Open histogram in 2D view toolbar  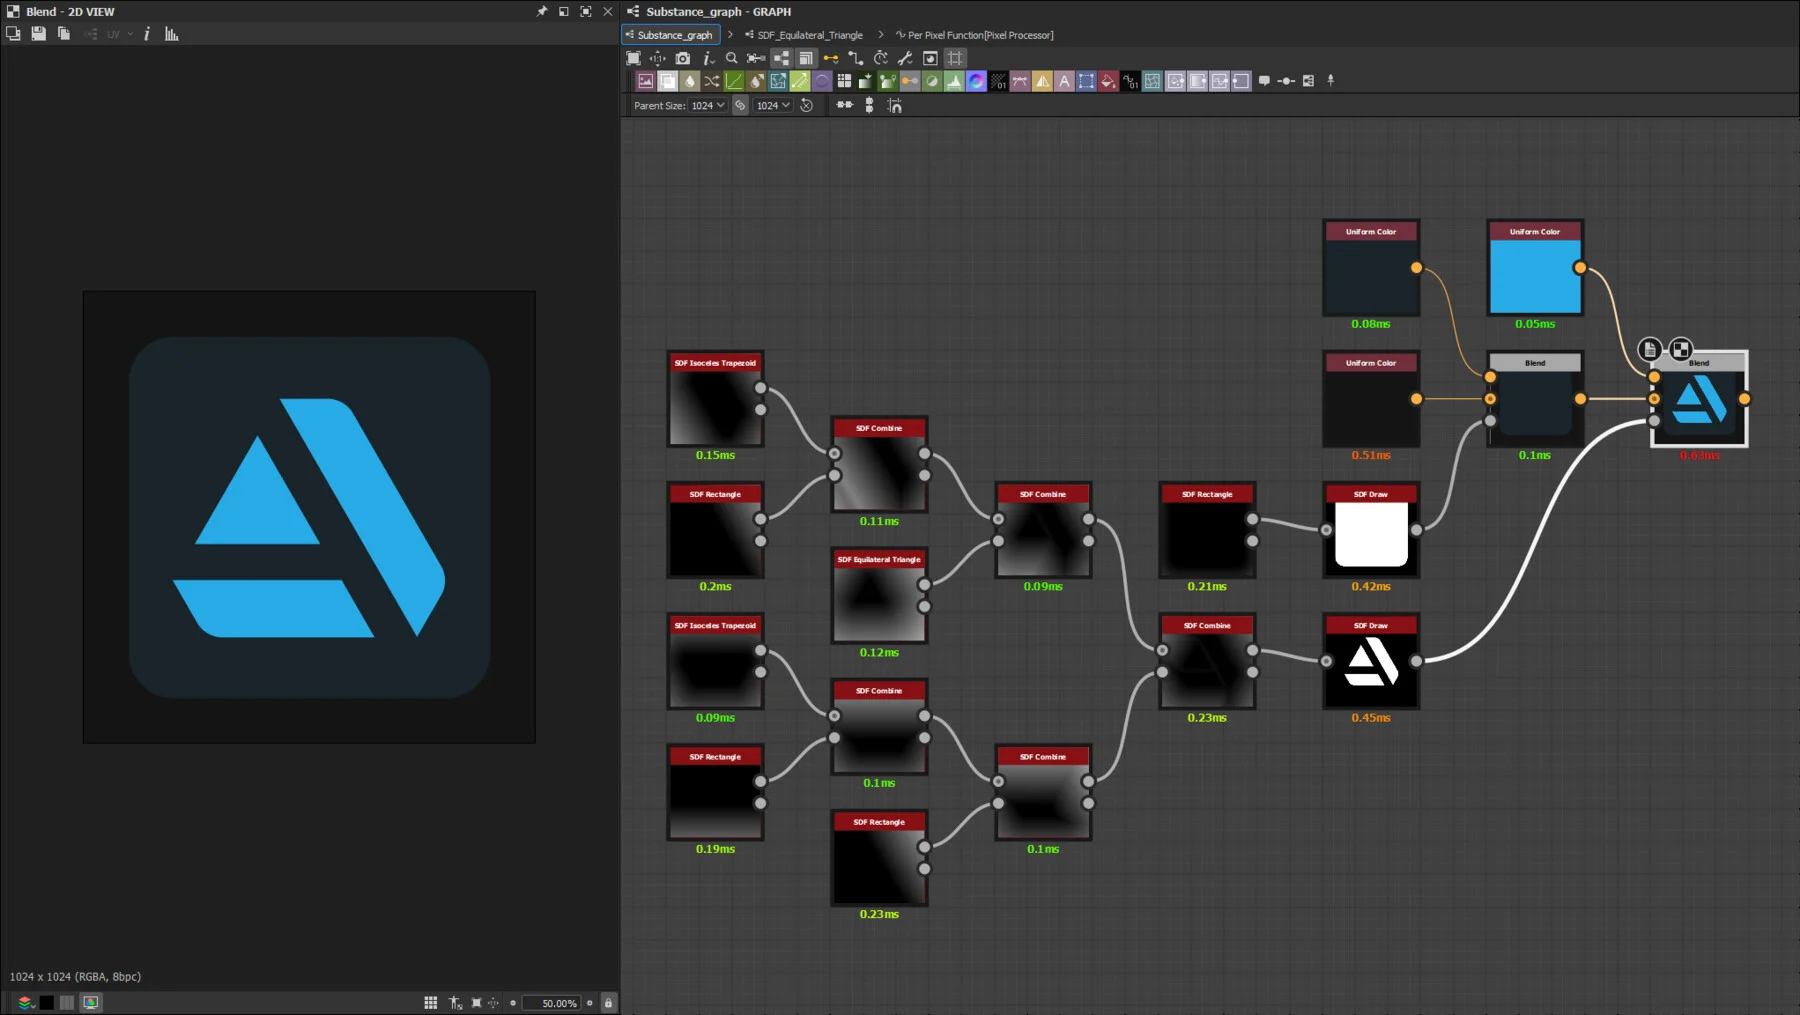172,34
